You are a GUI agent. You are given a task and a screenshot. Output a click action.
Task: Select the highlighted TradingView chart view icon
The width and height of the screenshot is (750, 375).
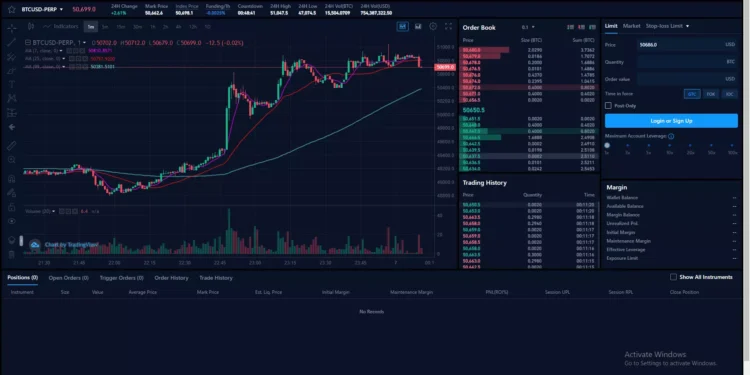click(x=402, y=27)
